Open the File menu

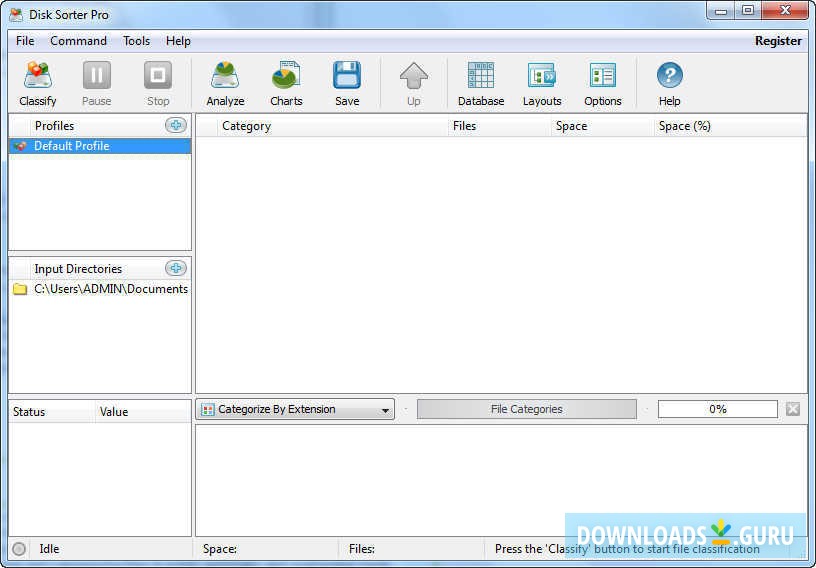(x=25, y=41)
